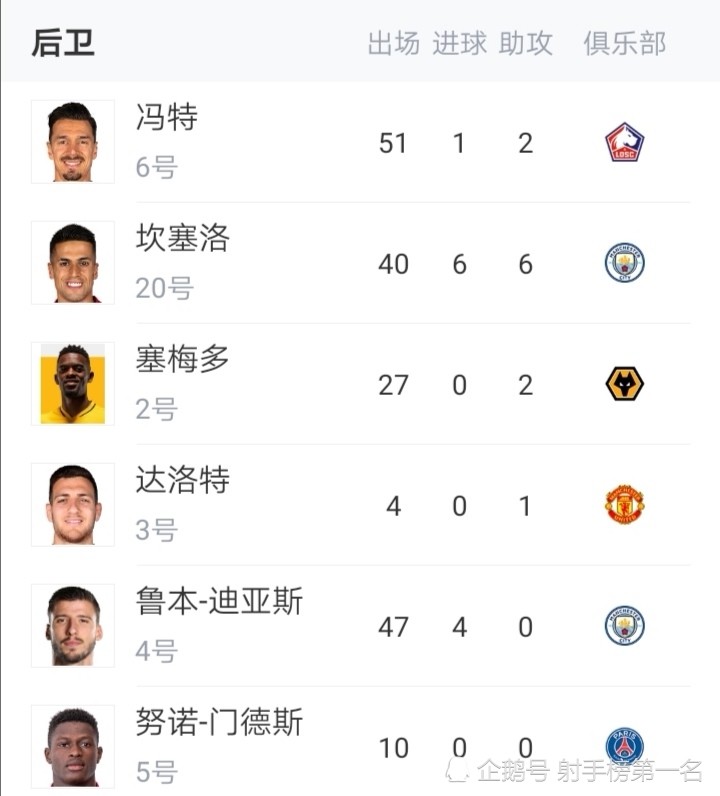The height and width of the screenshot is (796, 720).
Task: Open the Lille LOSC club crest
Action: point(625,142)
